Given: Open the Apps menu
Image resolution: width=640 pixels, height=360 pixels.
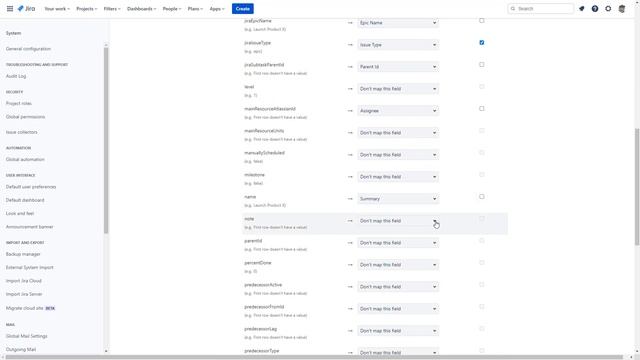Looking at the screenshot, I should tap(217, 9).
